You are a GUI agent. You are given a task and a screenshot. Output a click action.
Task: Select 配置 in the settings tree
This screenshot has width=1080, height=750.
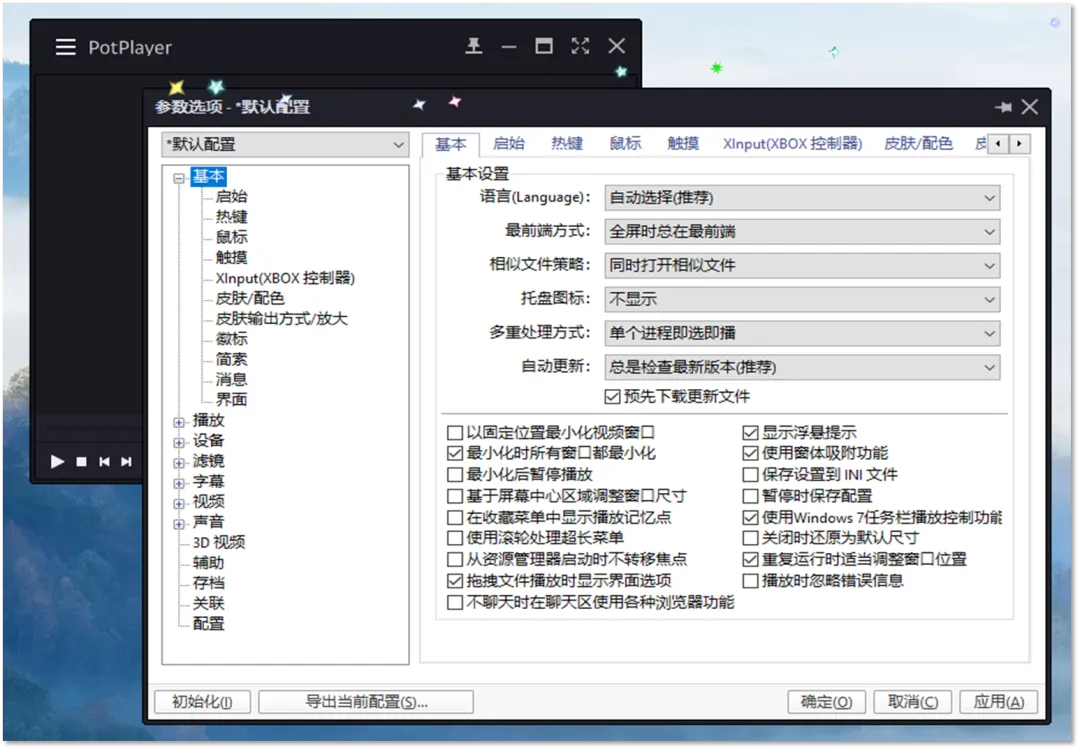209,624
